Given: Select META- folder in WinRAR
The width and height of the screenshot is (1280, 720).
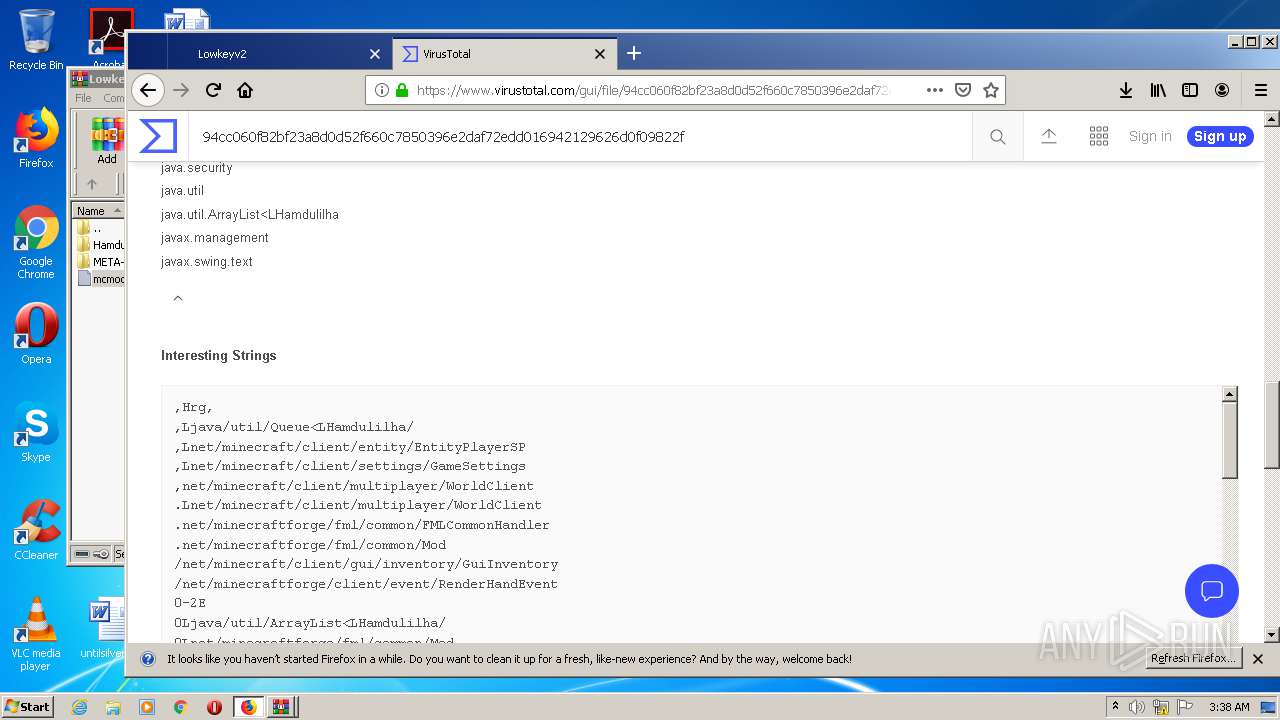Looking at the screenshot, I should click(100, 262).
